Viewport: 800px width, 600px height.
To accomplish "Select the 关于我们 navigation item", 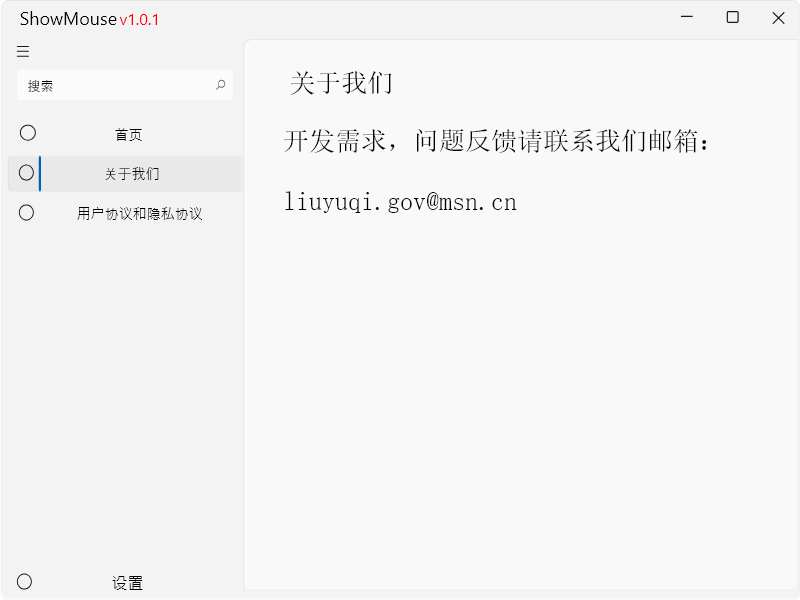I will (x=132, y=174).
